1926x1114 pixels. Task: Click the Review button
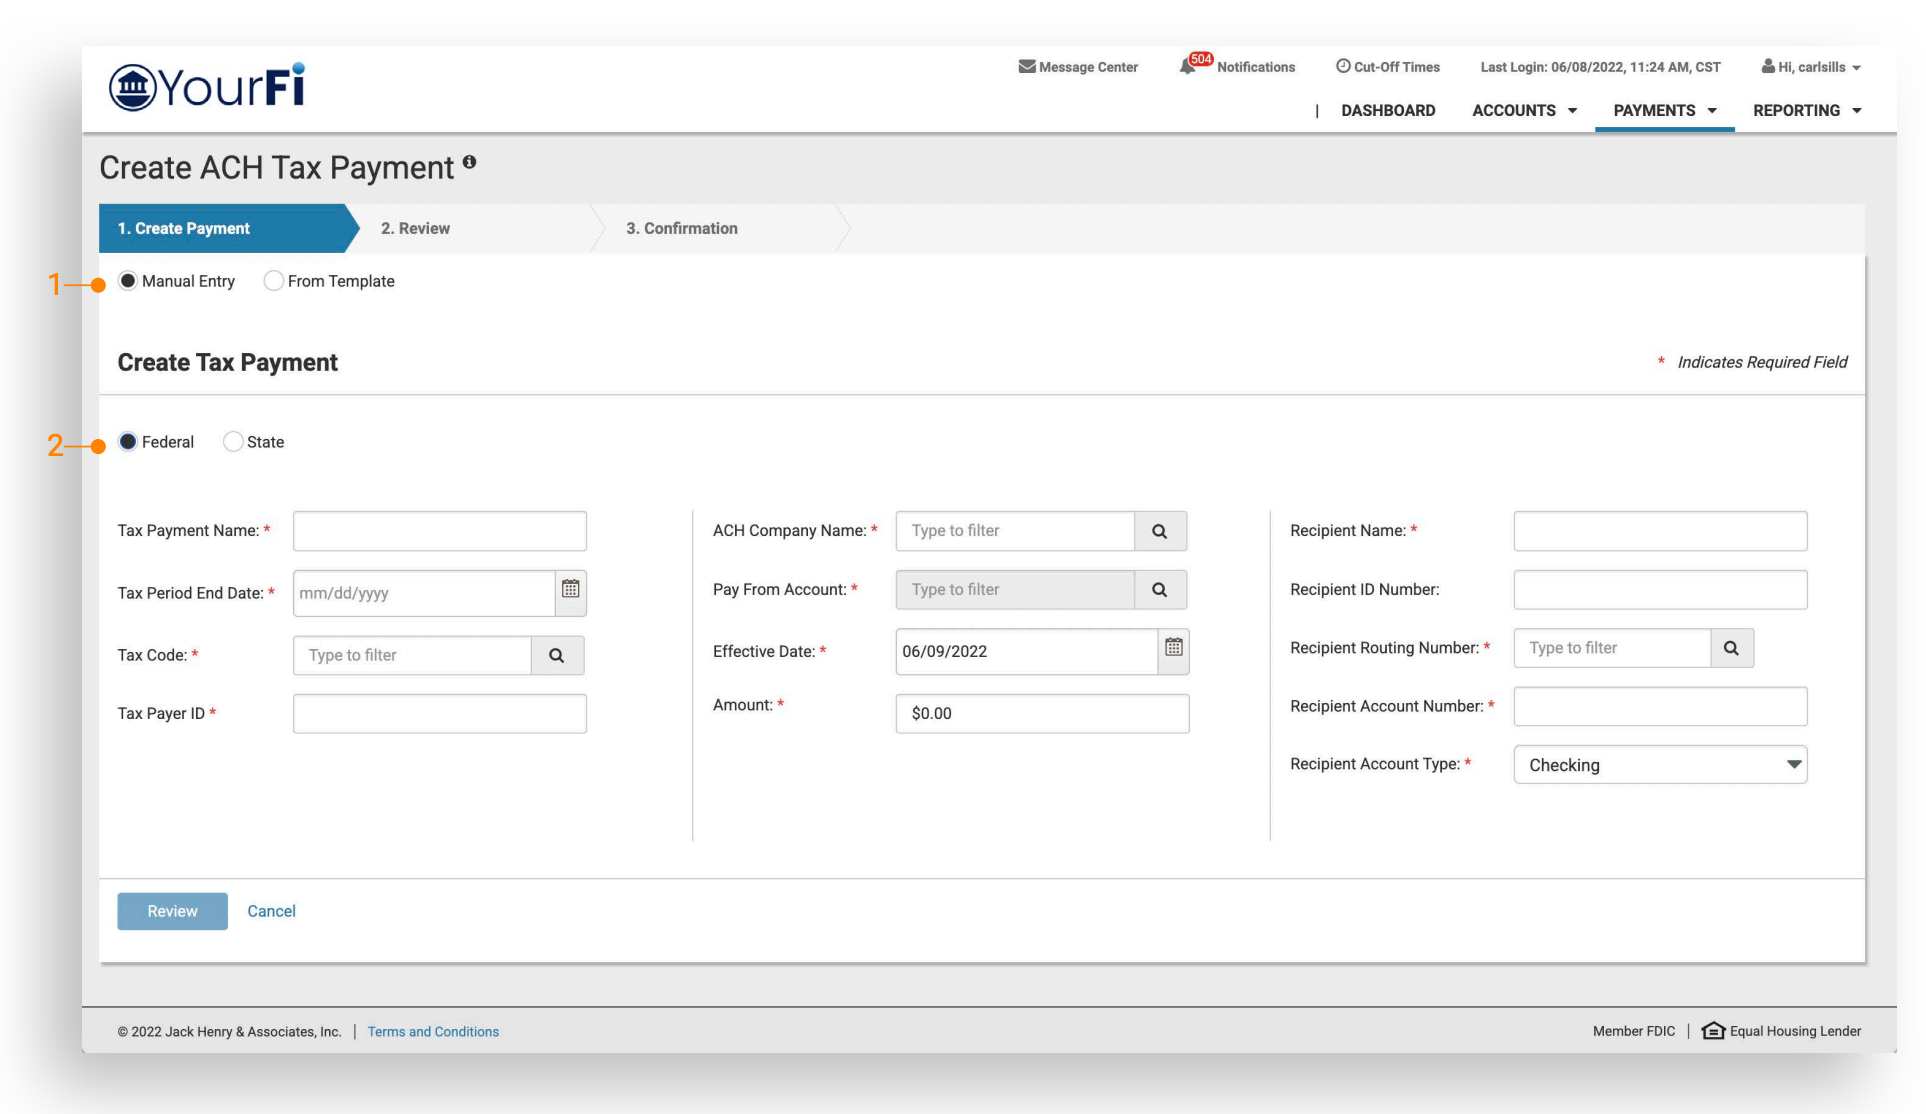coord(172,911)
